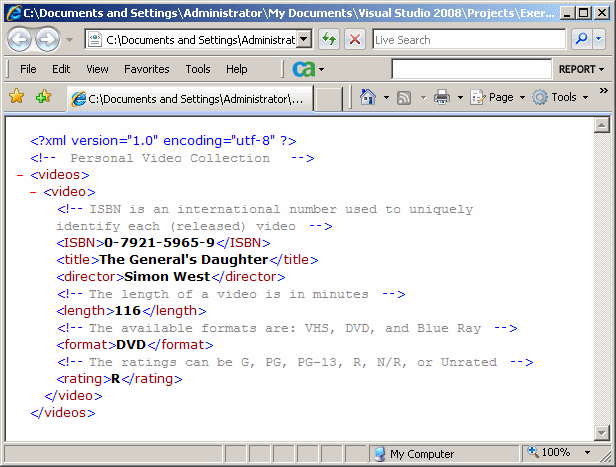This screenshot has width=616, height=467.
Task: Click the address bar path field
Action: (x=191, y=40)
